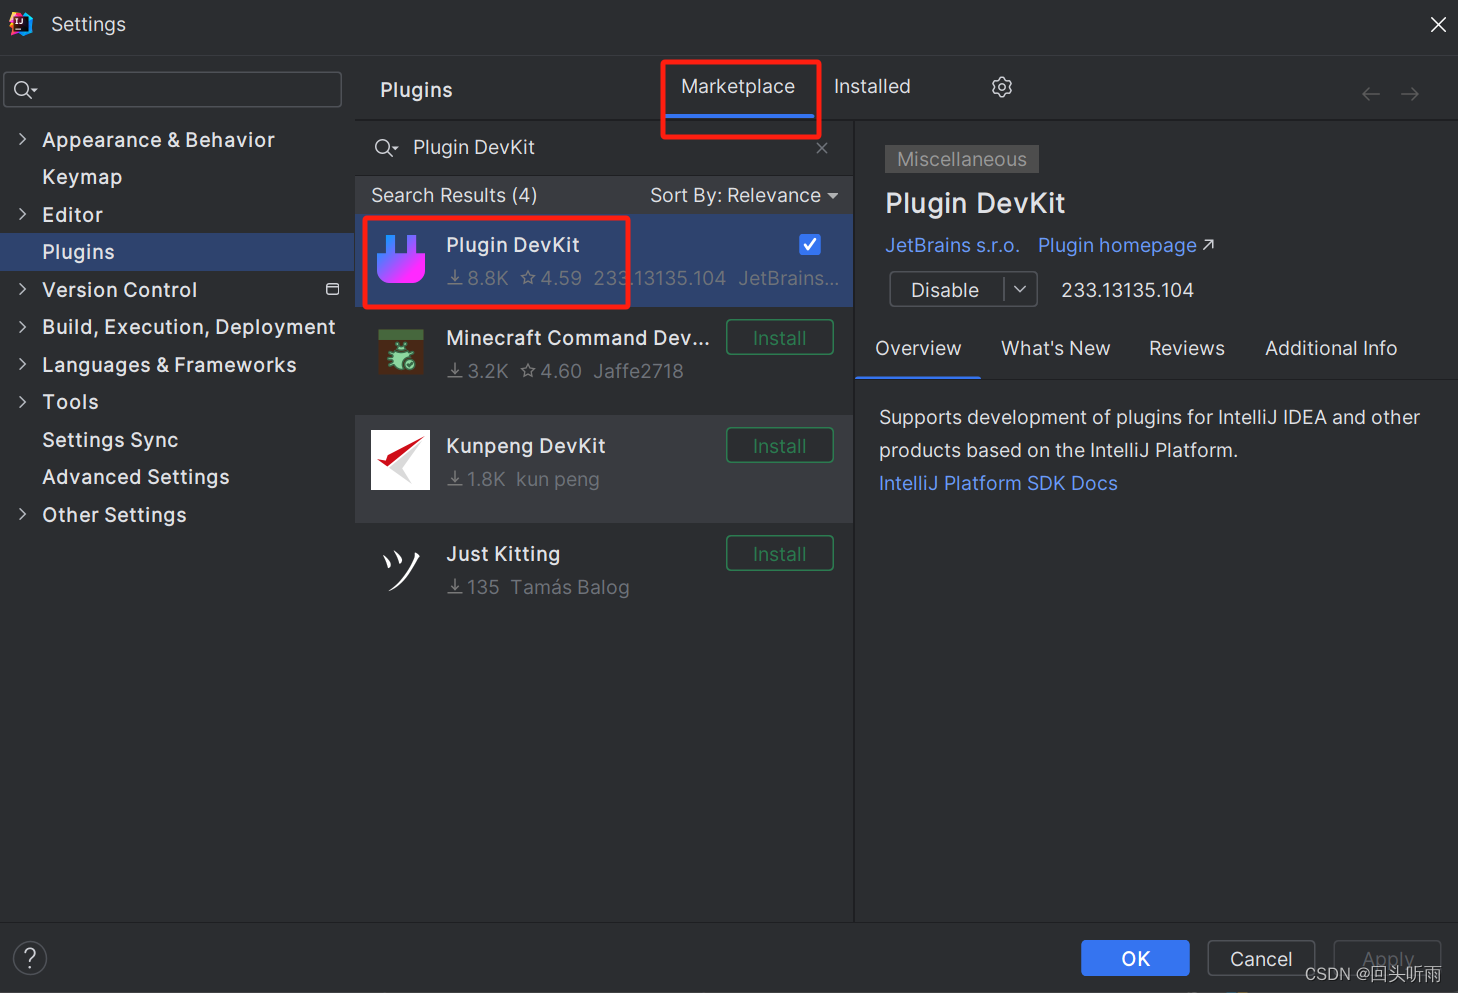The height and width of the screenshot is (993, 1458).
Task: Select the Kunpeng DevKit result name
Action: click(526, 446)
